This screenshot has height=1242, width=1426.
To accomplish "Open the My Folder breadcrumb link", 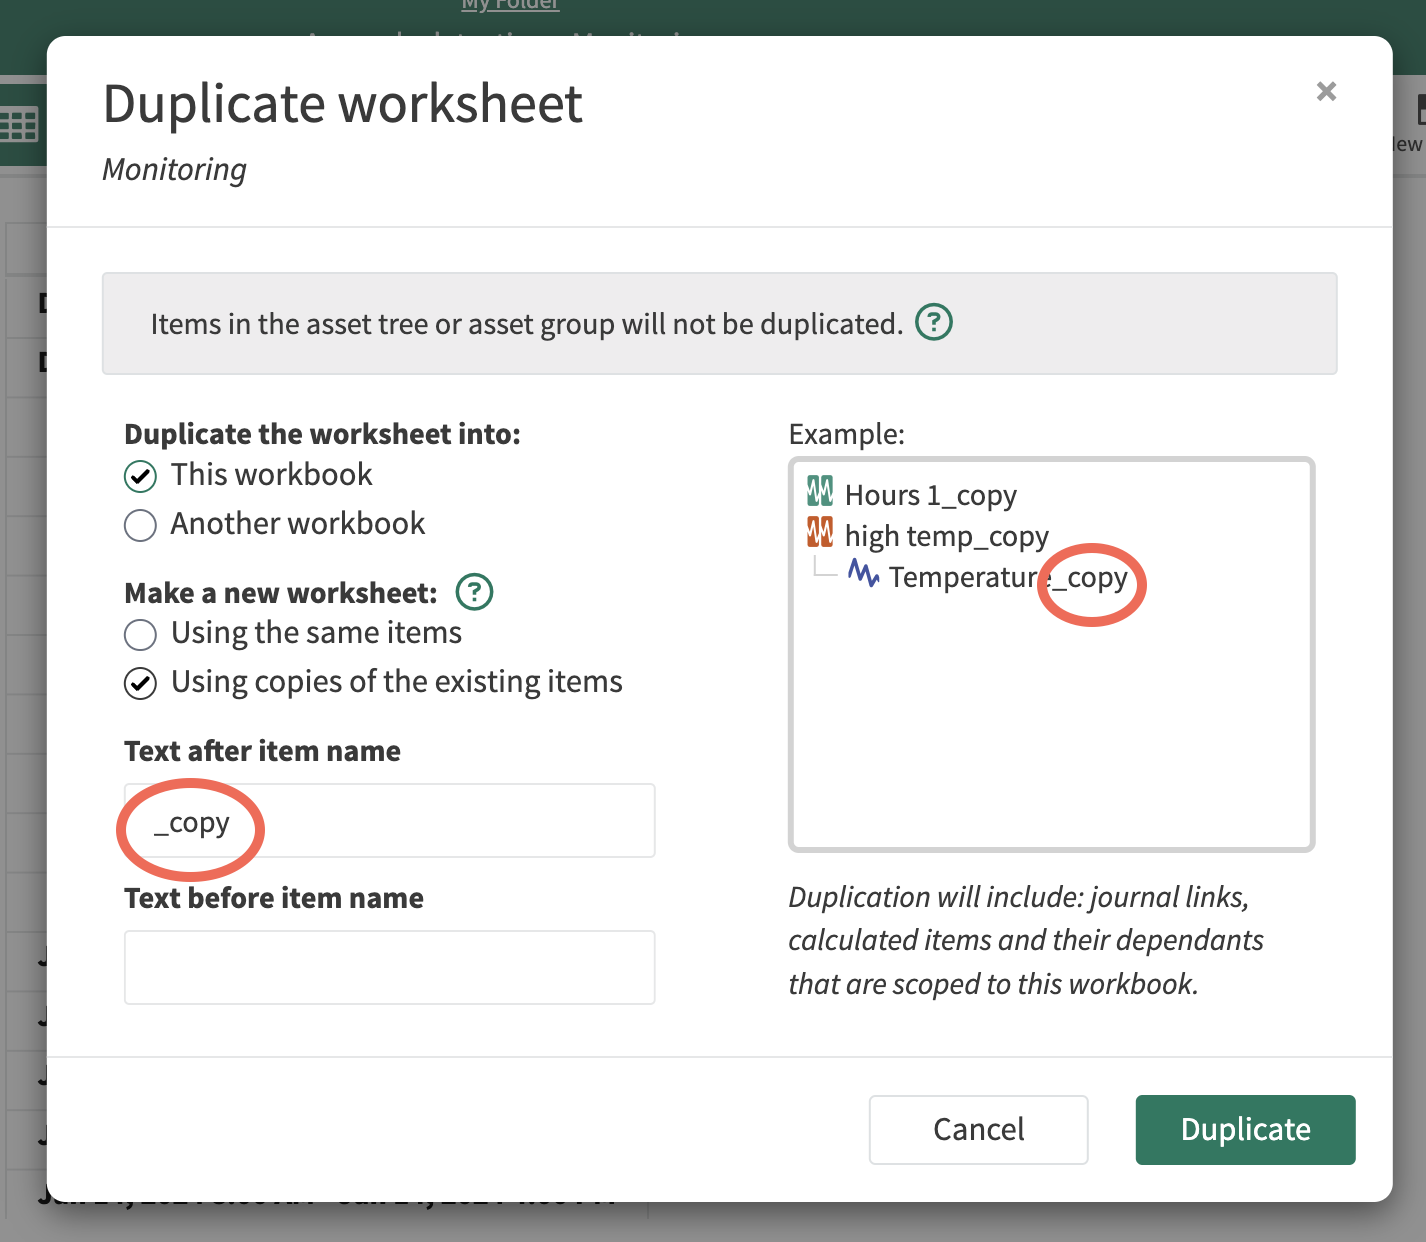I will click(x=510, y=5).
